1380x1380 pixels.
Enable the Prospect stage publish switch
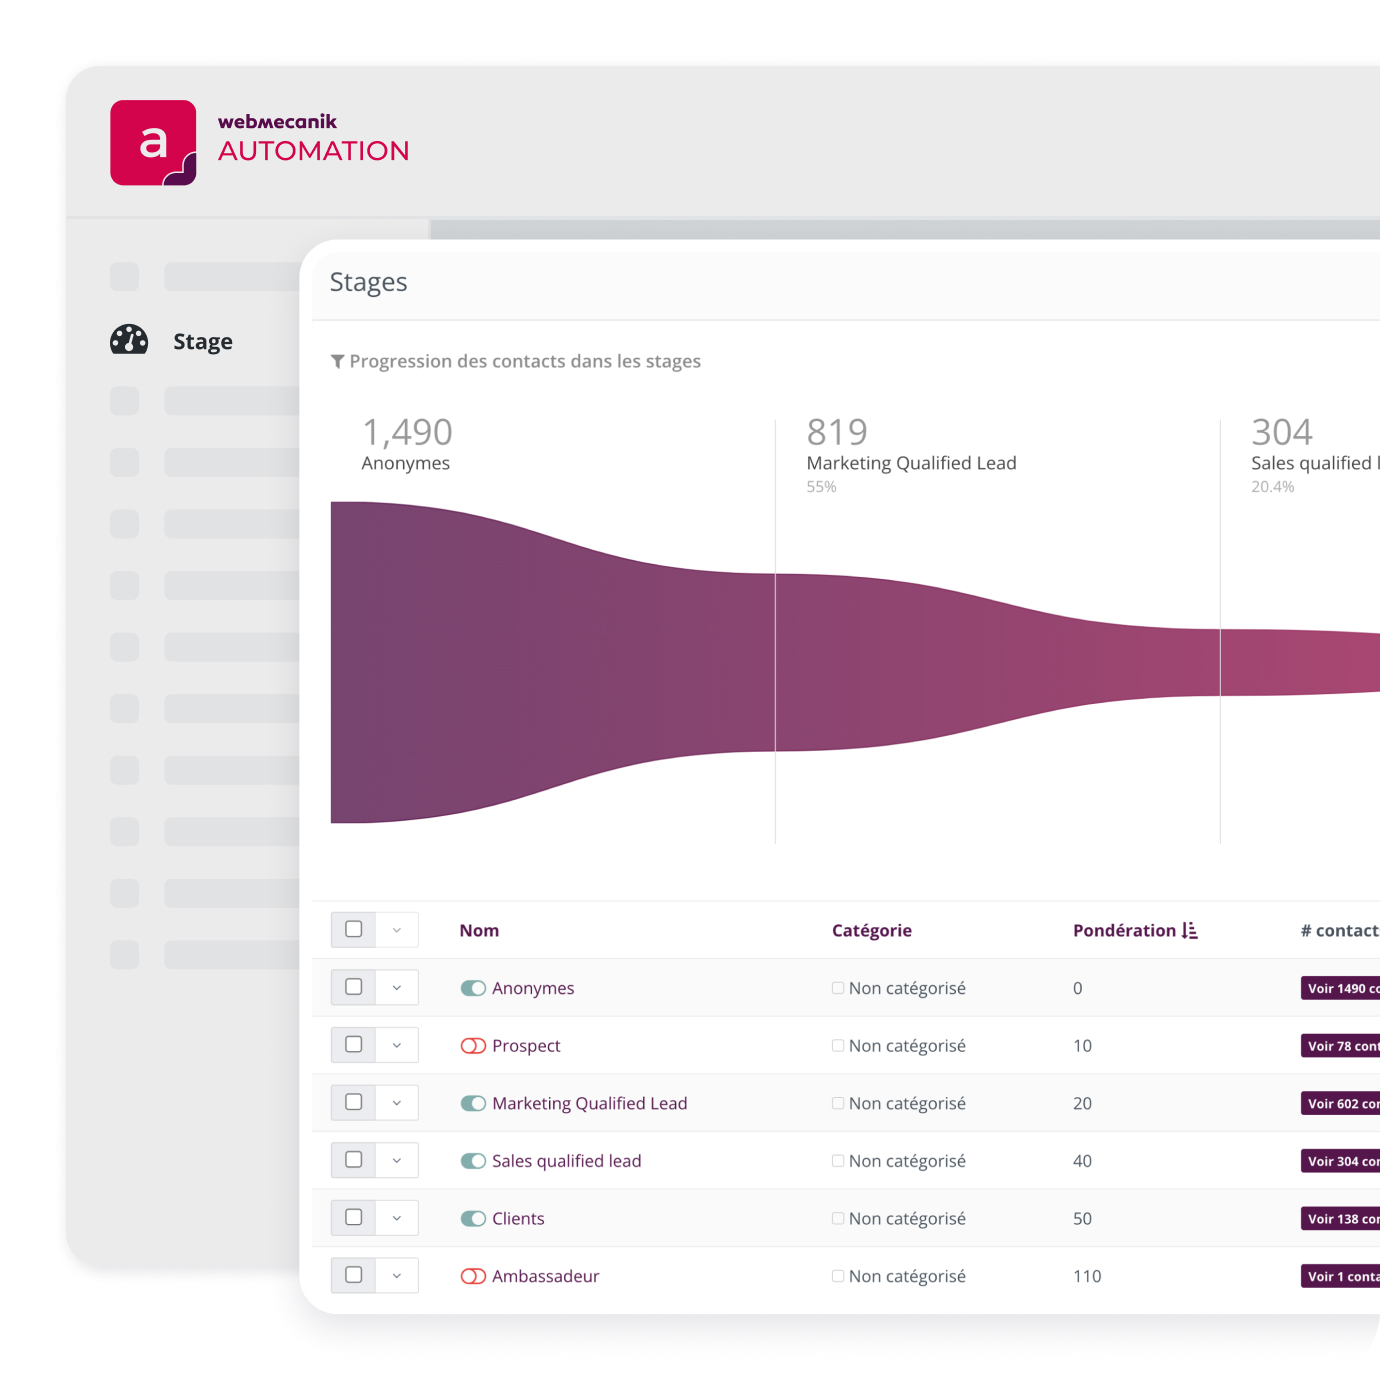tap(473, 1046)
